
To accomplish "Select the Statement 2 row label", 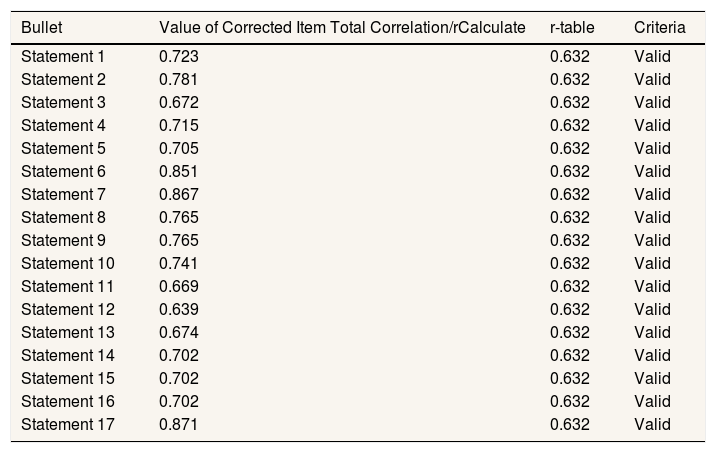I will coord(63,79).
